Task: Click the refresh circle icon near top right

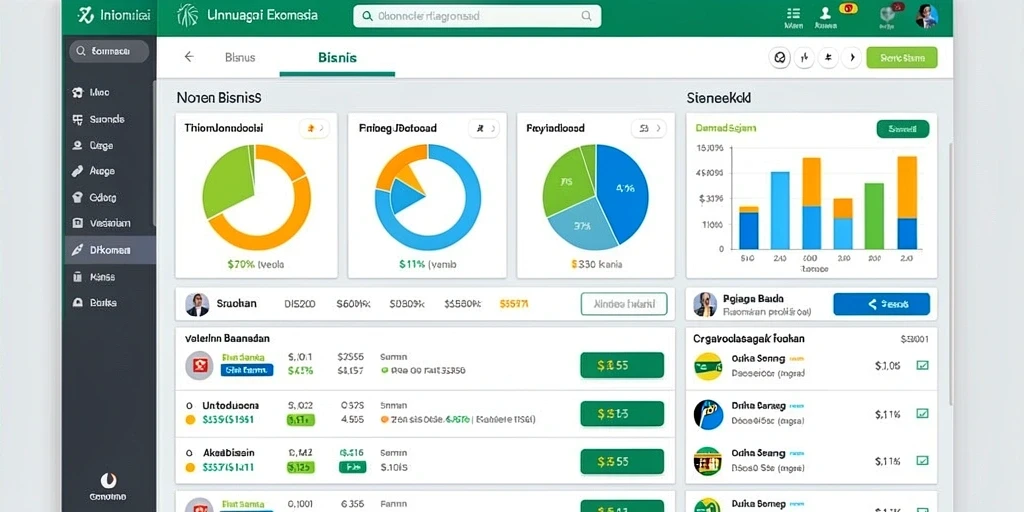Action: [779, 57]
